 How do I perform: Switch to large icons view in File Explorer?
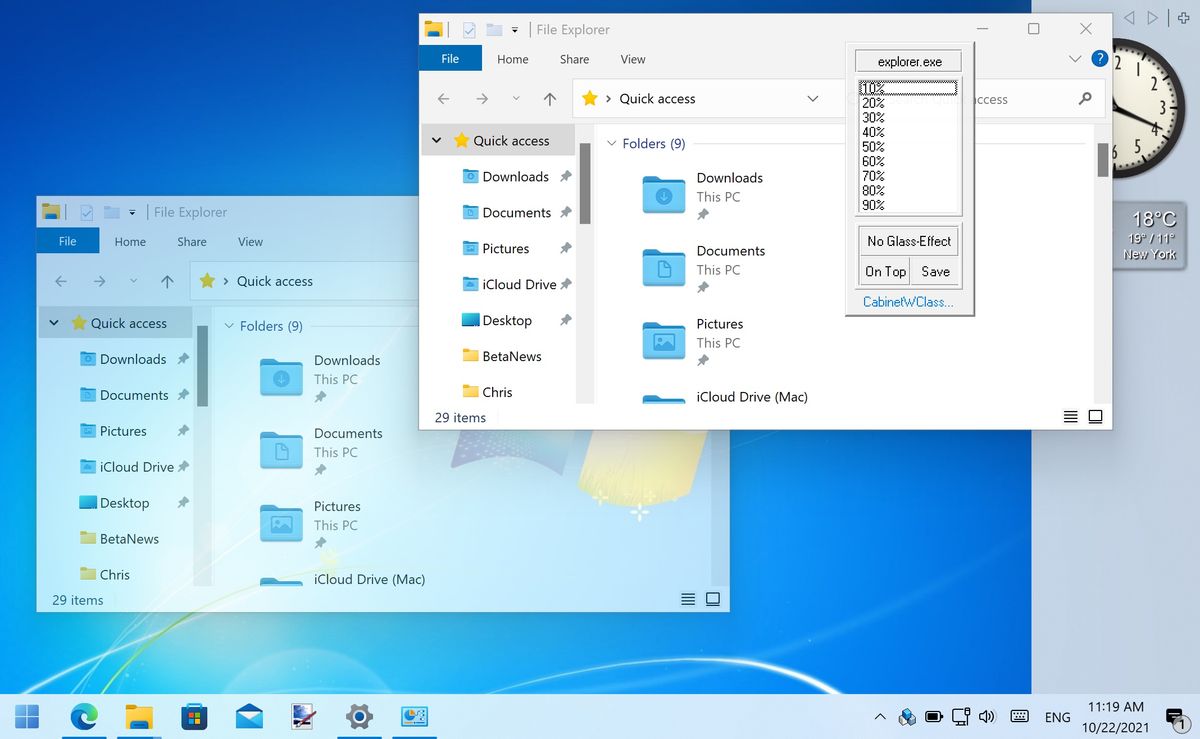[1095, 417]
